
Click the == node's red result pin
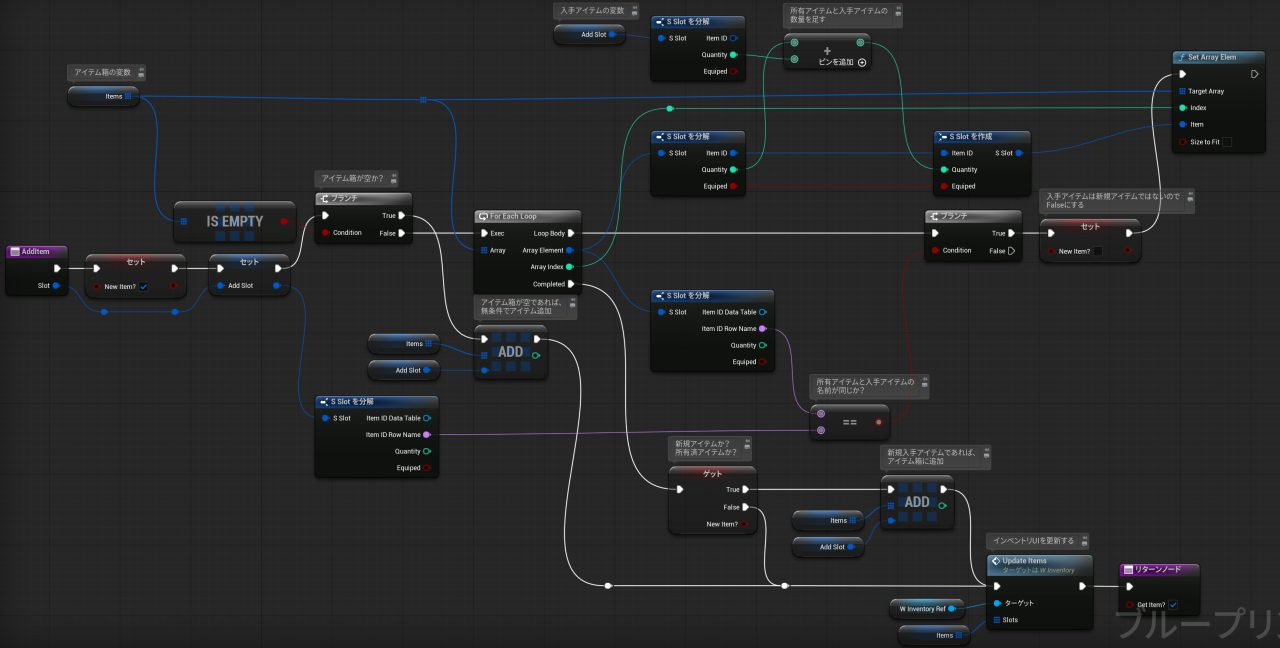click(878, 423)
